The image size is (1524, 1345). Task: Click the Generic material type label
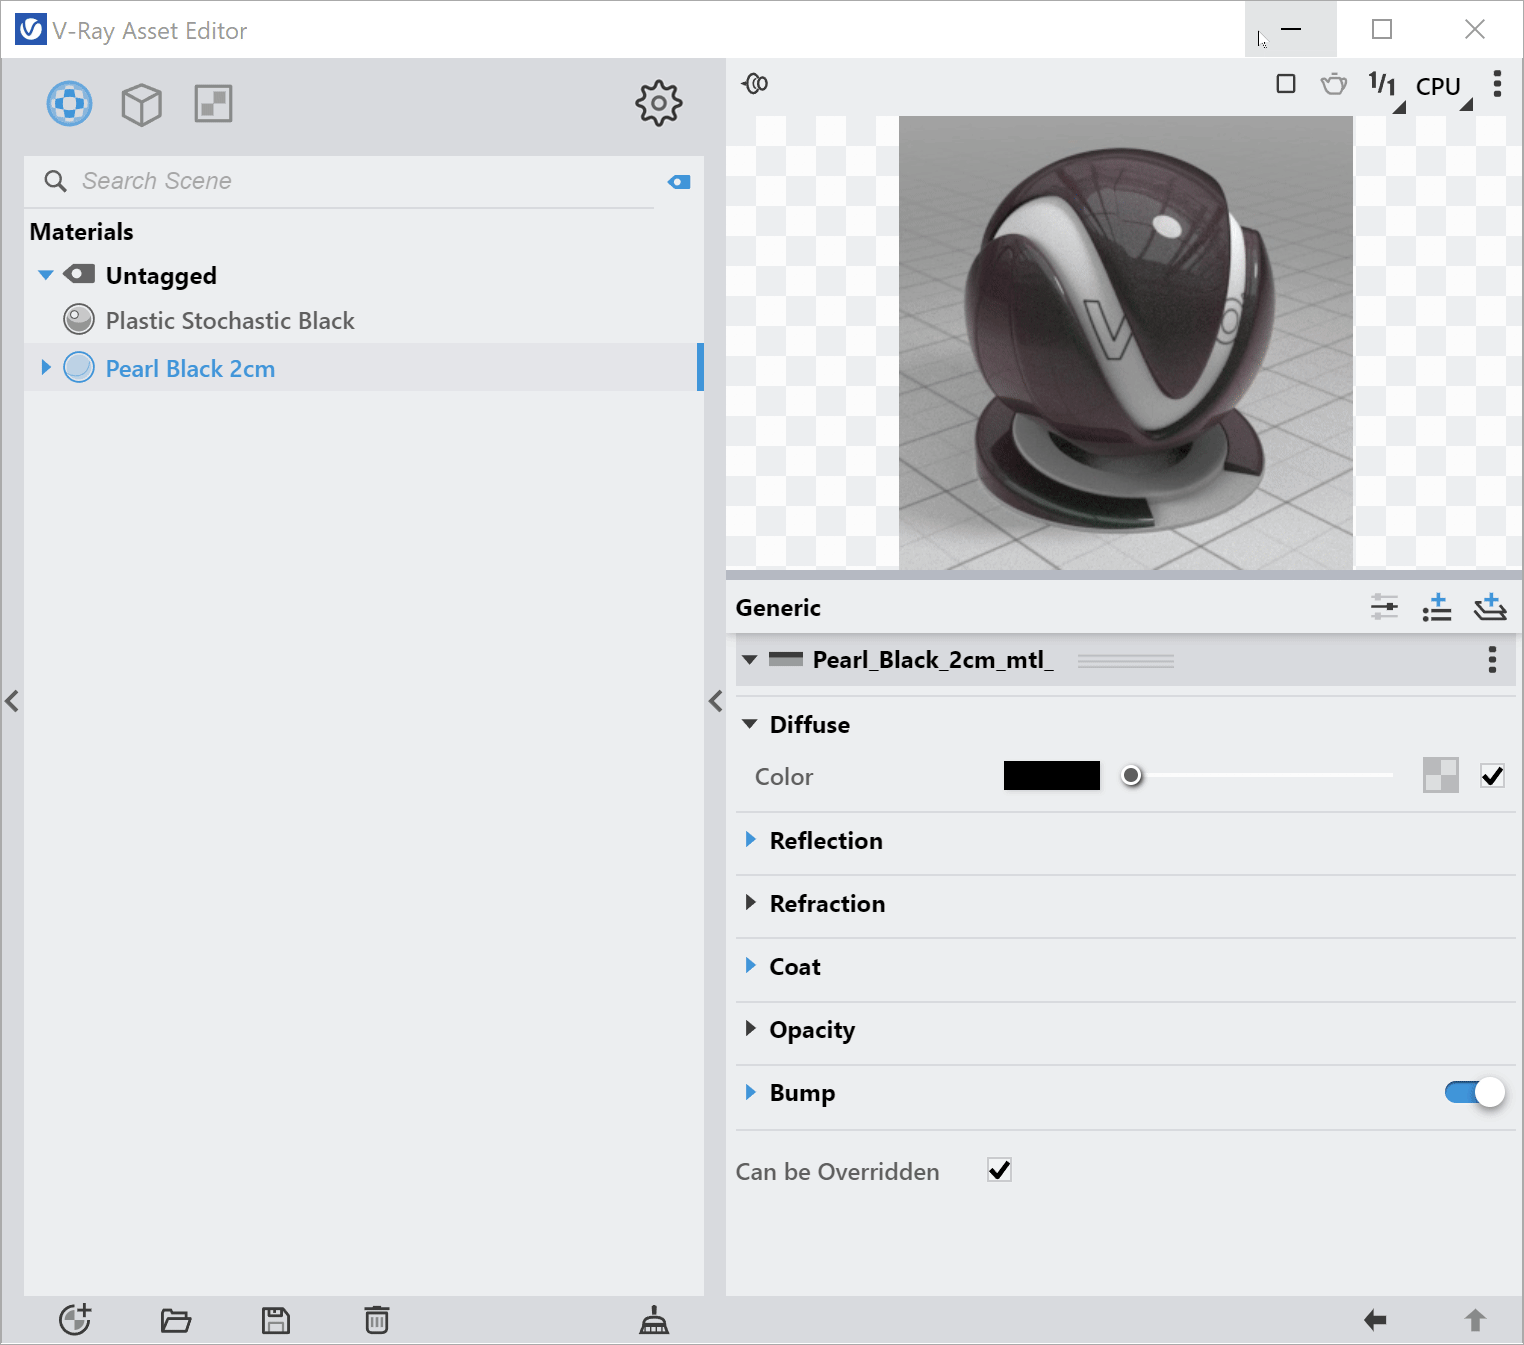pyautogui.click(x=778, y=608)
